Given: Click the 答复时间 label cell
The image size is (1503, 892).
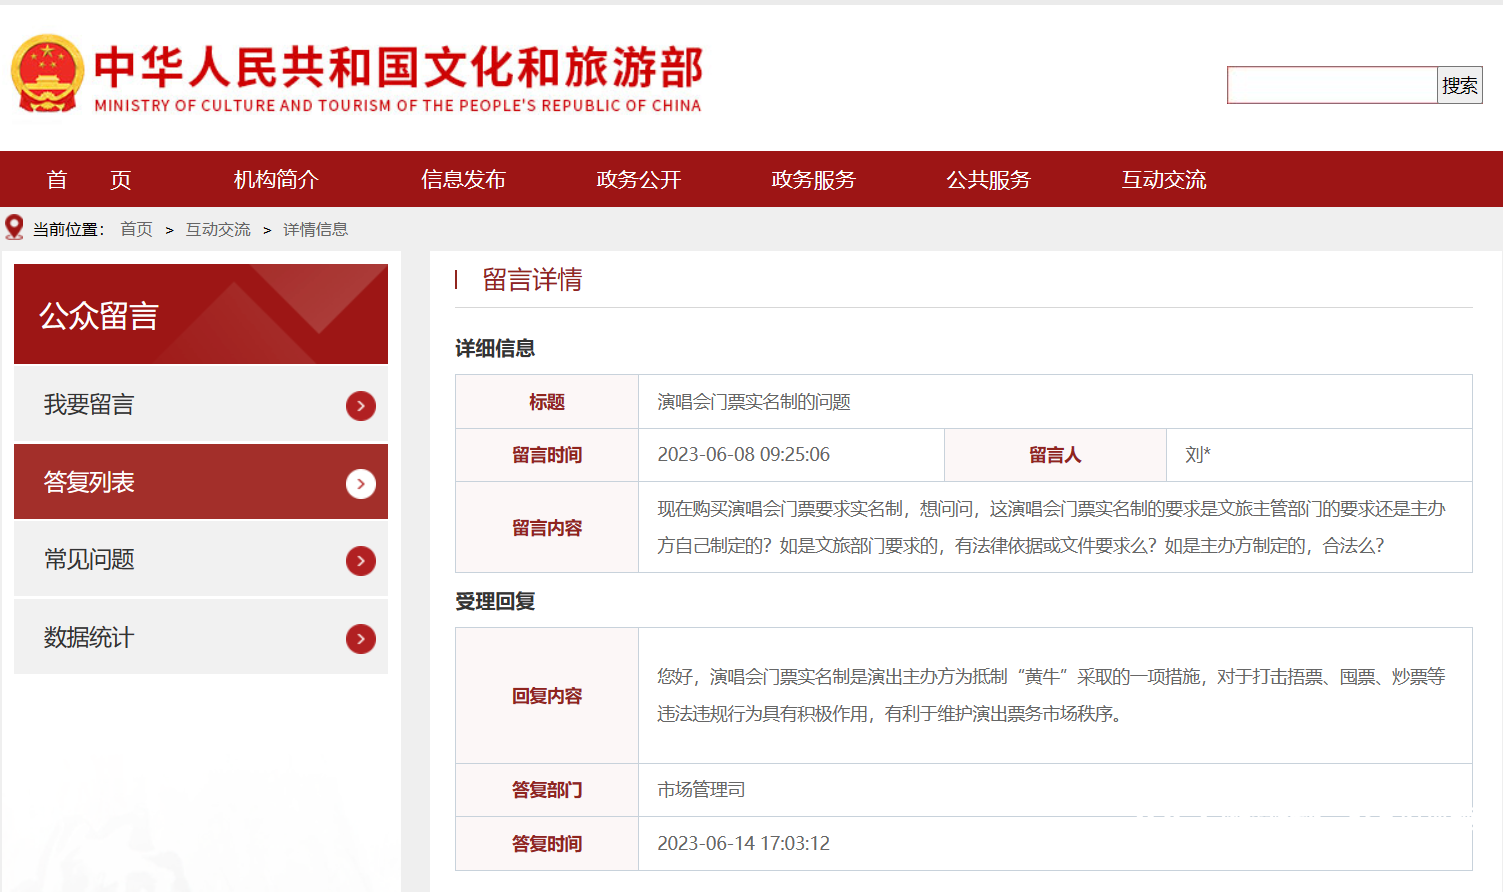Looking at the screenshot, I should (x=547, y=843).
